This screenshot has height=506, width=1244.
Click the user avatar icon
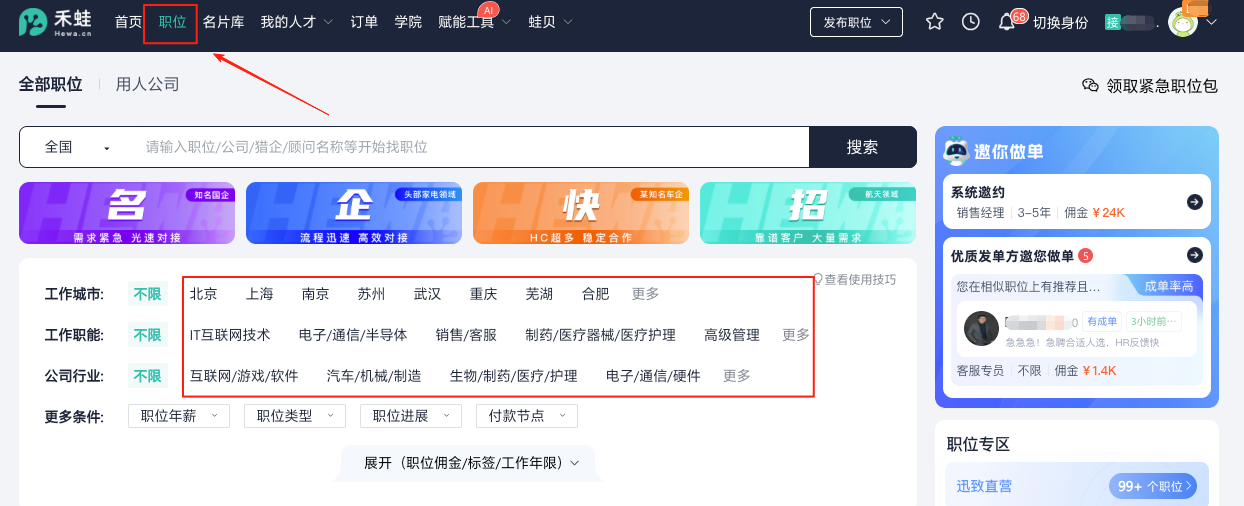tap(1183, 22)
